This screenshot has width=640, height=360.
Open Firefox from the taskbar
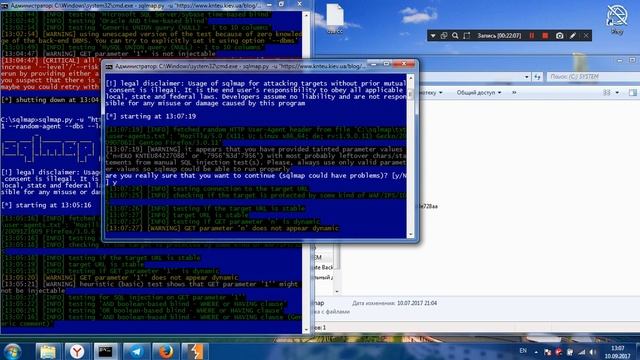[166, 351]
